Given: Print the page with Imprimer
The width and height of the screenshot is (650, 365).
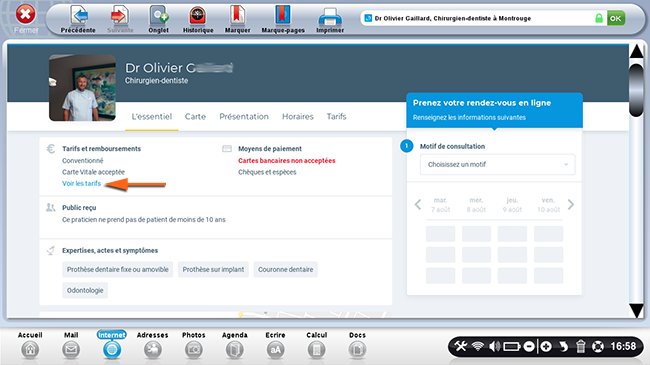Looking at the screenshot, I should 330,19.
